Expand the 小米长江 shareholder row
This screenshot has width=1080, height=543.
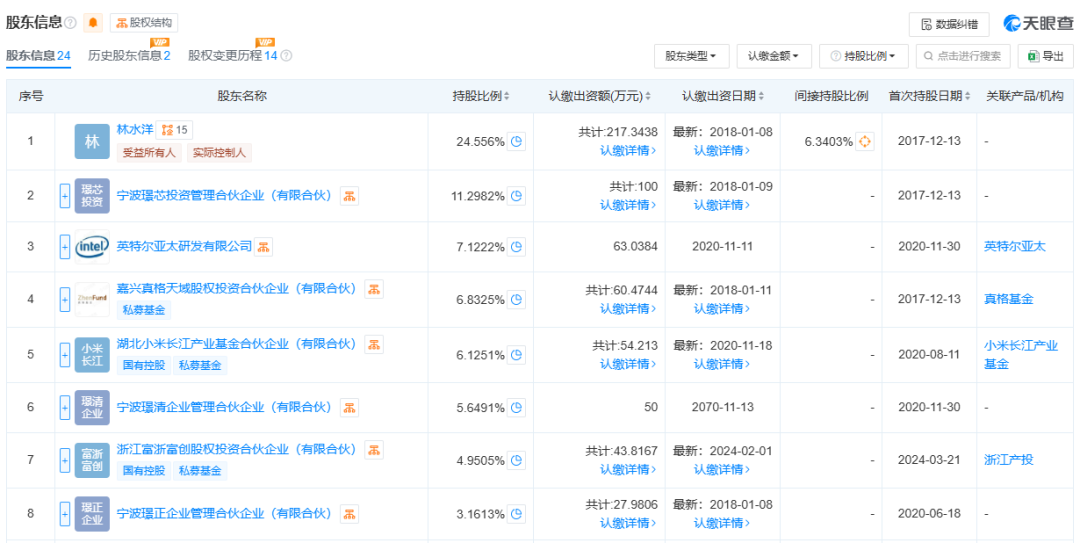(x=65, y=354)
